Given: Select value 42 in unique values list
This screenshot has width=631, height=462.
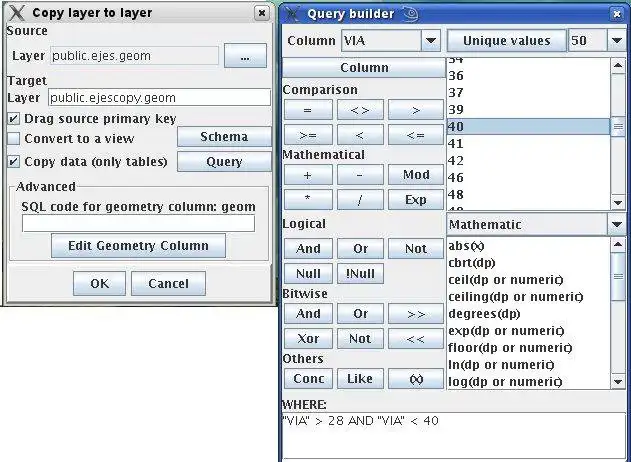Looking at the screenshot, I should pos(528,161).
